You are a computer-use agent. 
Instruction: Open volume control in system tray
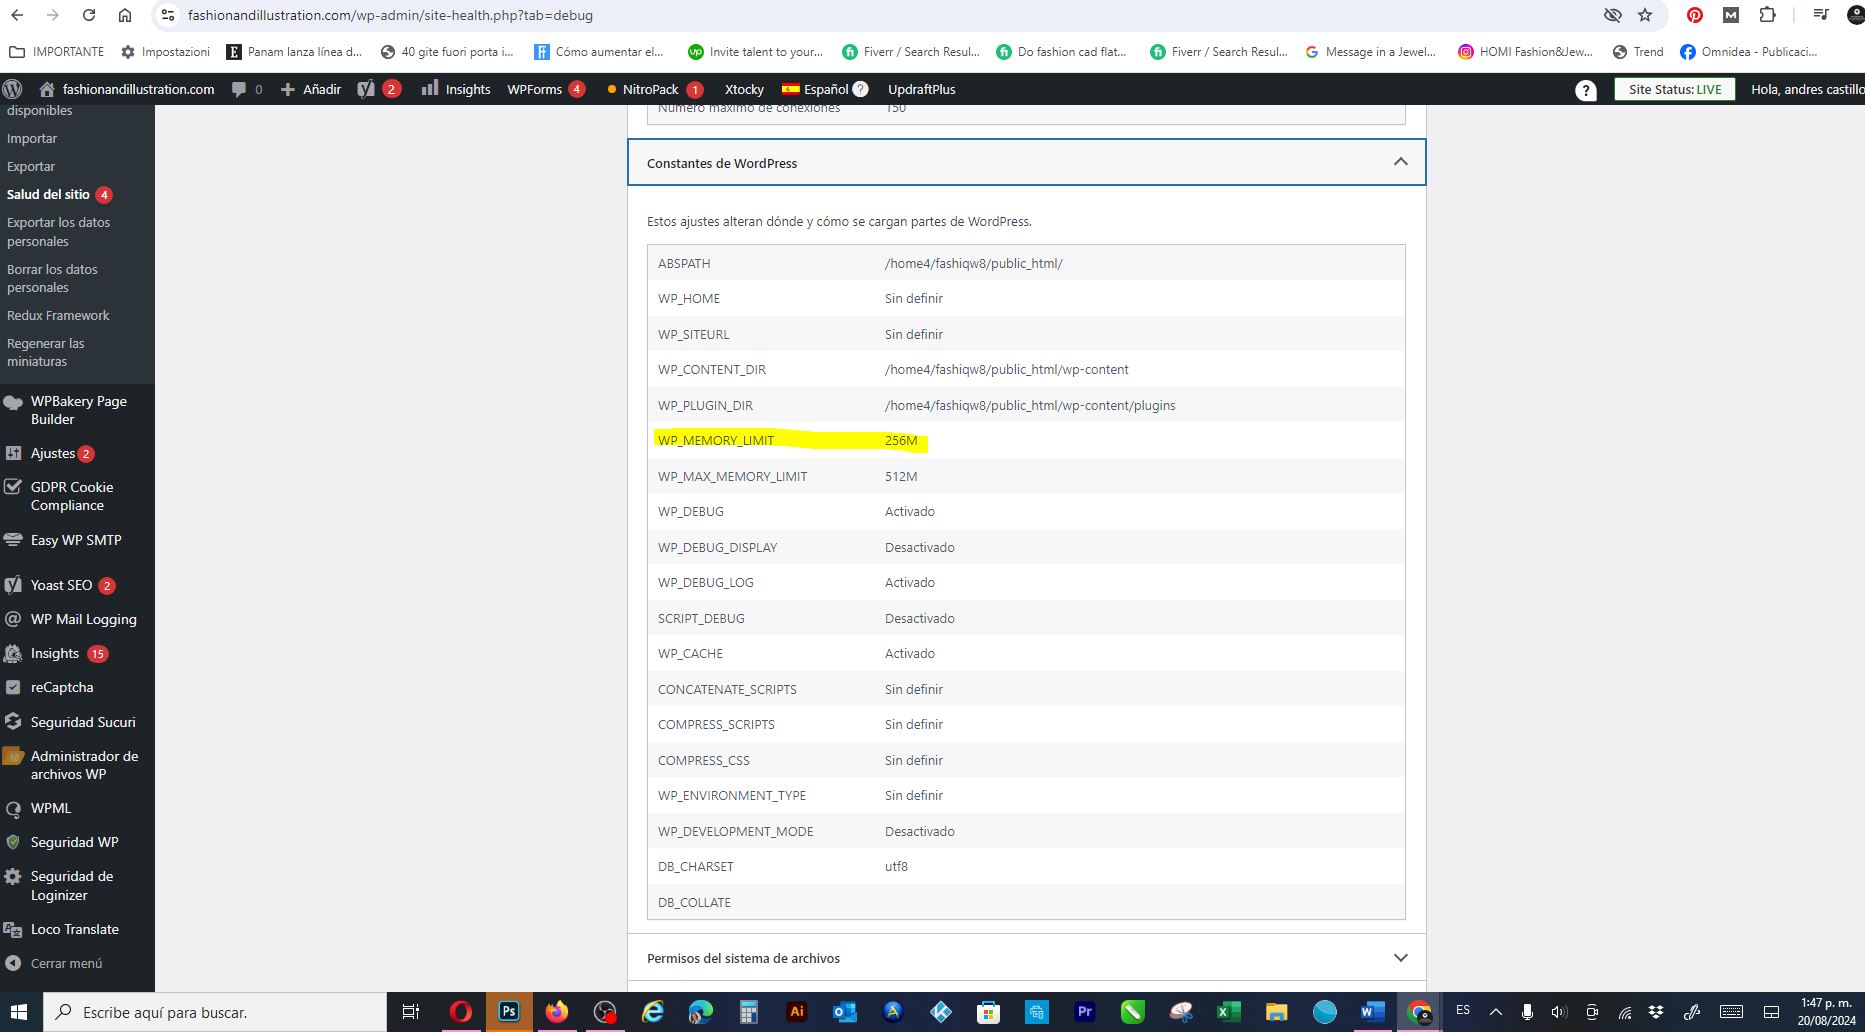(1559, 1012)
